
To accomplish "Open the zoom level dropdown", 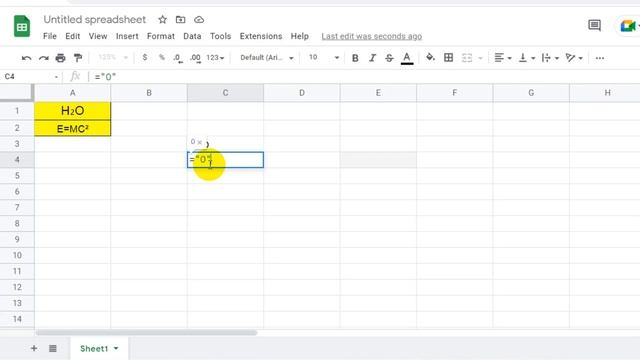I will pos(113,58).
